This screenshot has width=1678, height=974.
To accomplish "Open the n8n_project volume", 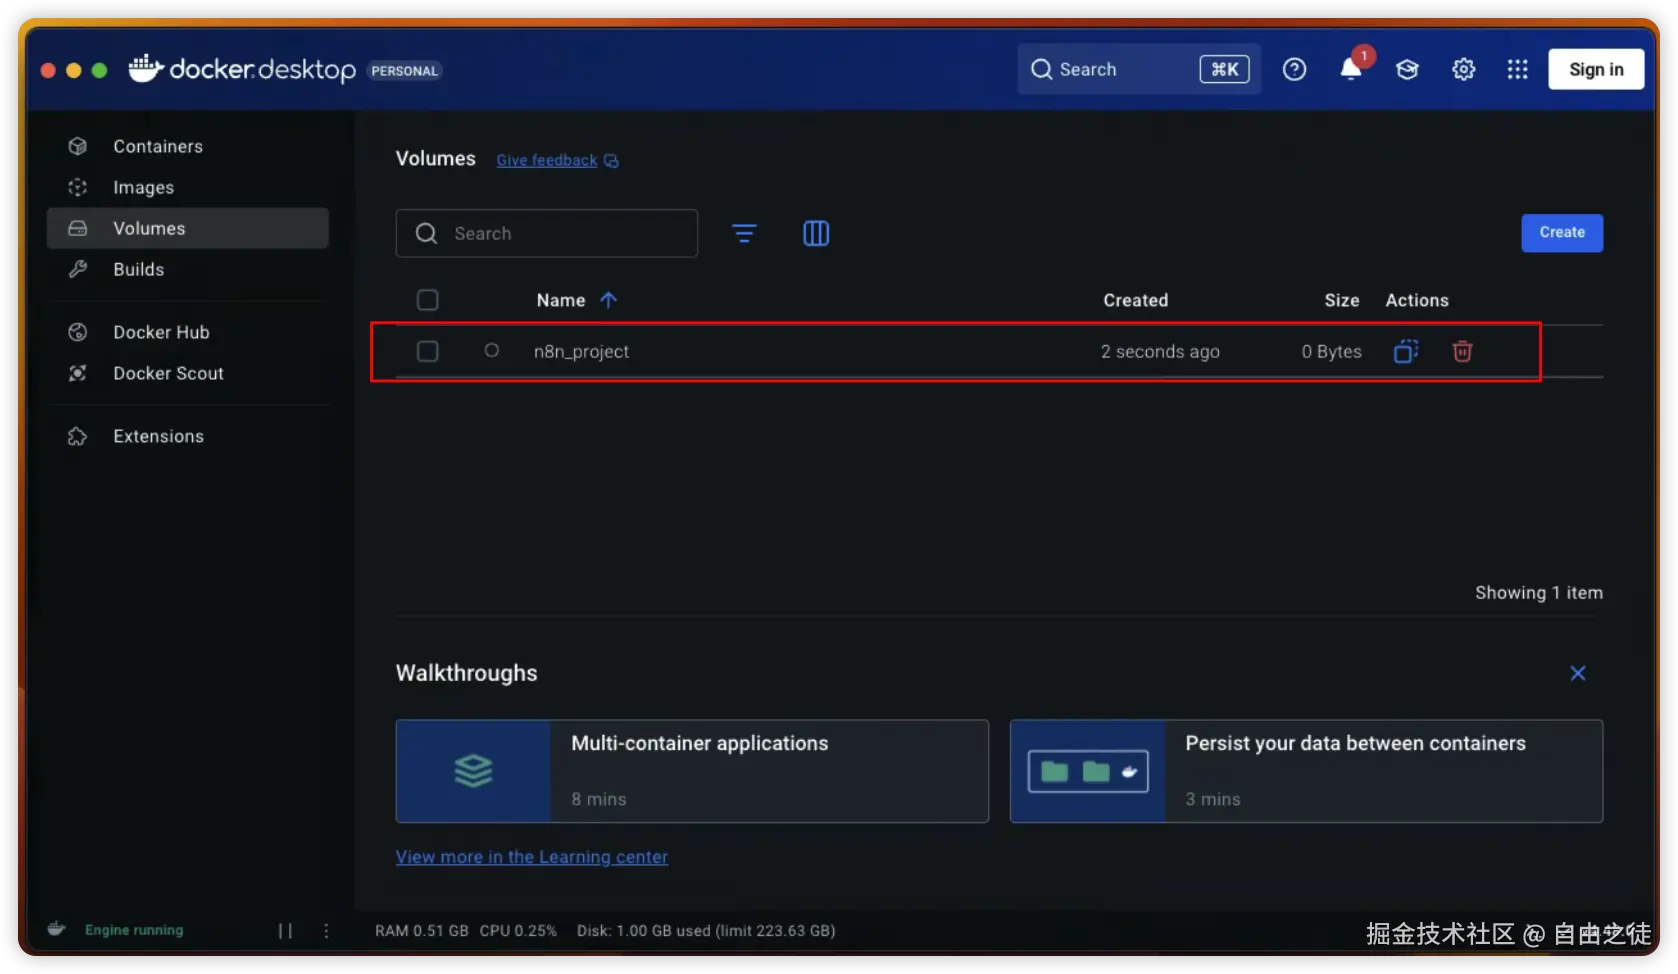I will (x=581, y=351).
